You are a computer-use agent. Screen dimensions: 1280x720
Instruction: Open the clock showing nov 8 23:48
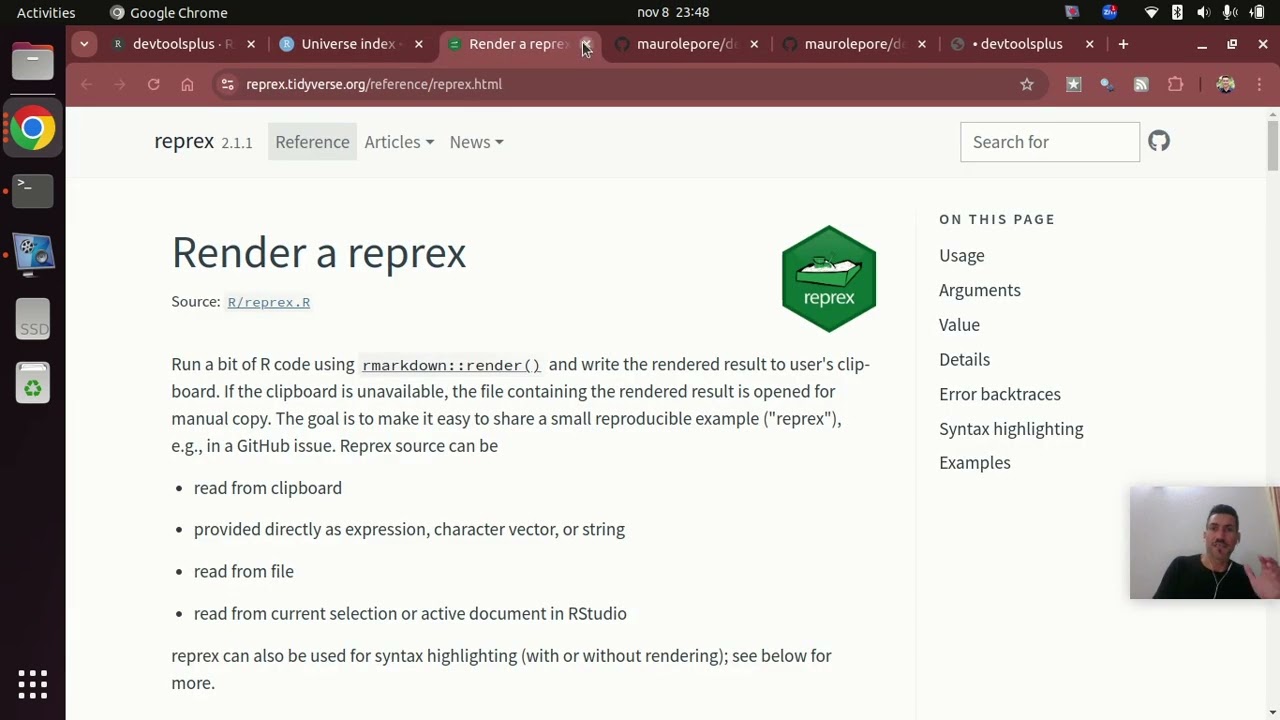click(673, 12)
